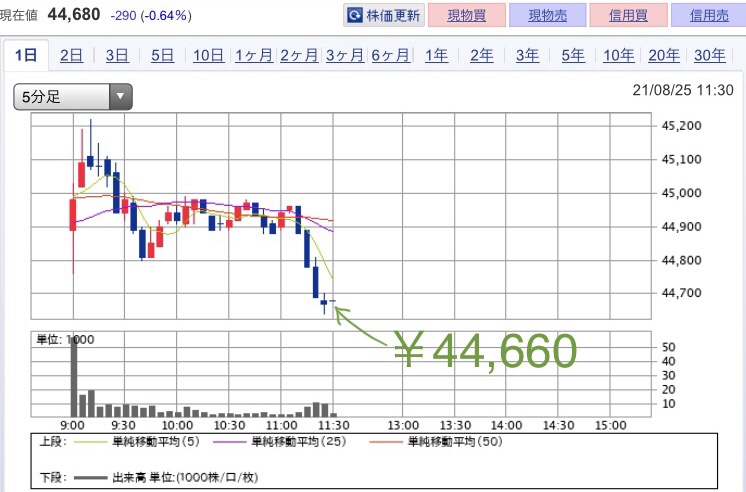Click the 15:00 time axis label

pos(611,425)
